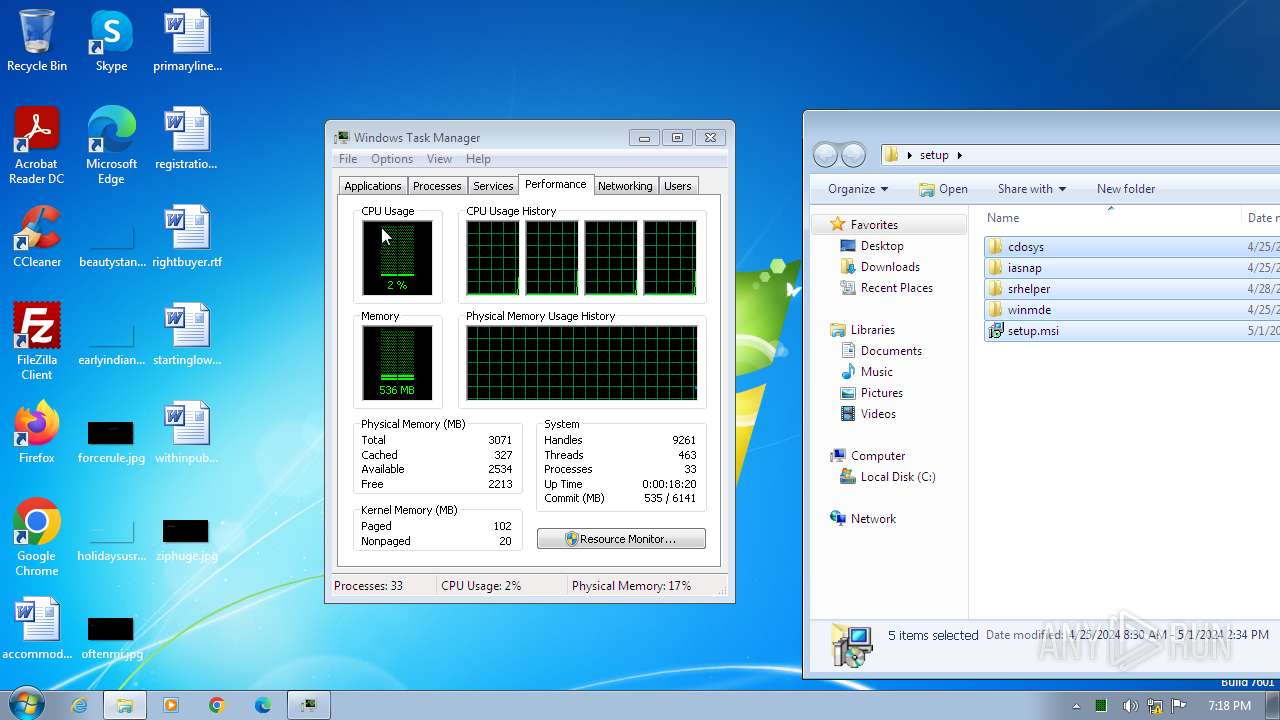
Task: Select Computer in the navigation pane
Action: click(878, 456)
